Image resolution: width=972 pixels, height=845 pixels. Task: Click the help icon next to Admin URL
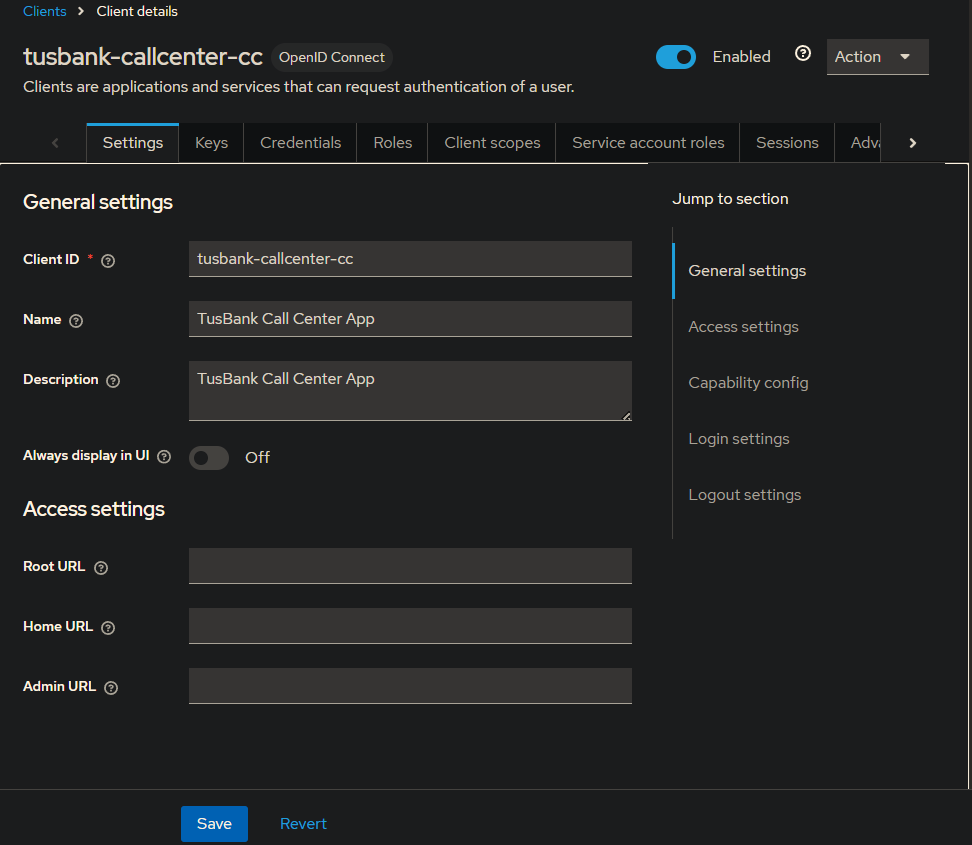coord(111,688)
